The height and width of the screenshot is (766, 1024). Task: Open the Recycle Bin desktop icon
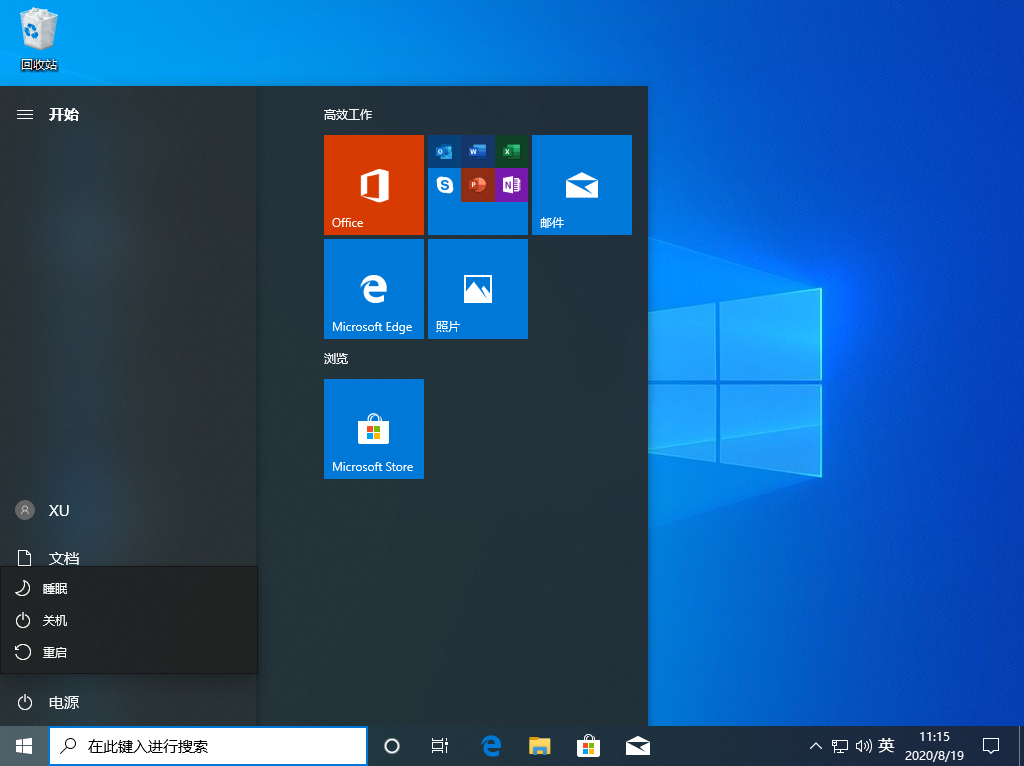coord(39,40)
